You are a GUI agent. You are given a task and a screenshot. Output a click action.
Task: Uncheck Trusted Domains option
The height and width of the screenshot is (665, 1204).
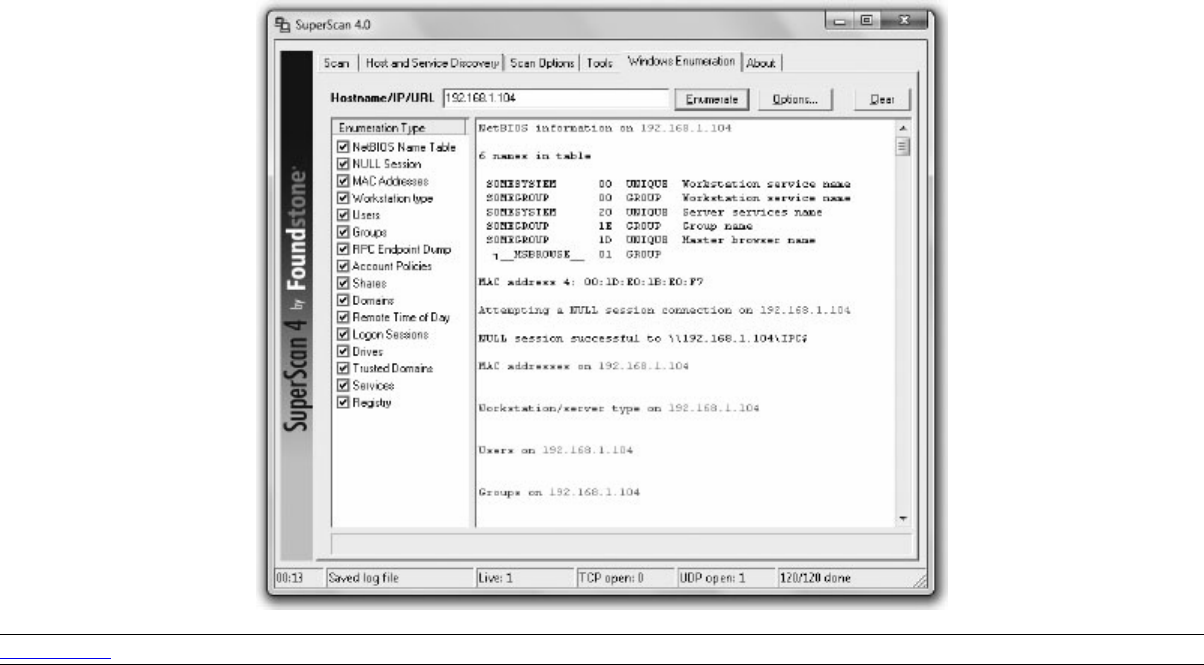pos(343,368)
